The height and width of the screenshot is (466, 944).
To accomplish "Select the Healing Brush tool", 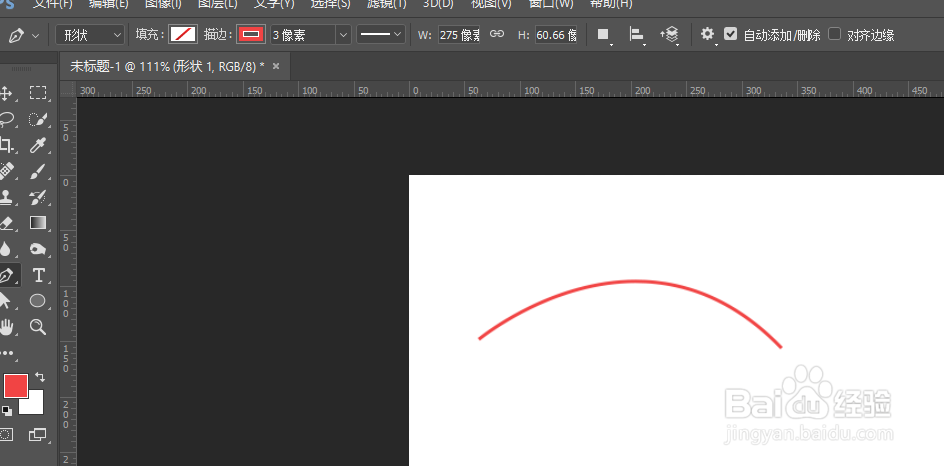I will [x=6, y=171].
